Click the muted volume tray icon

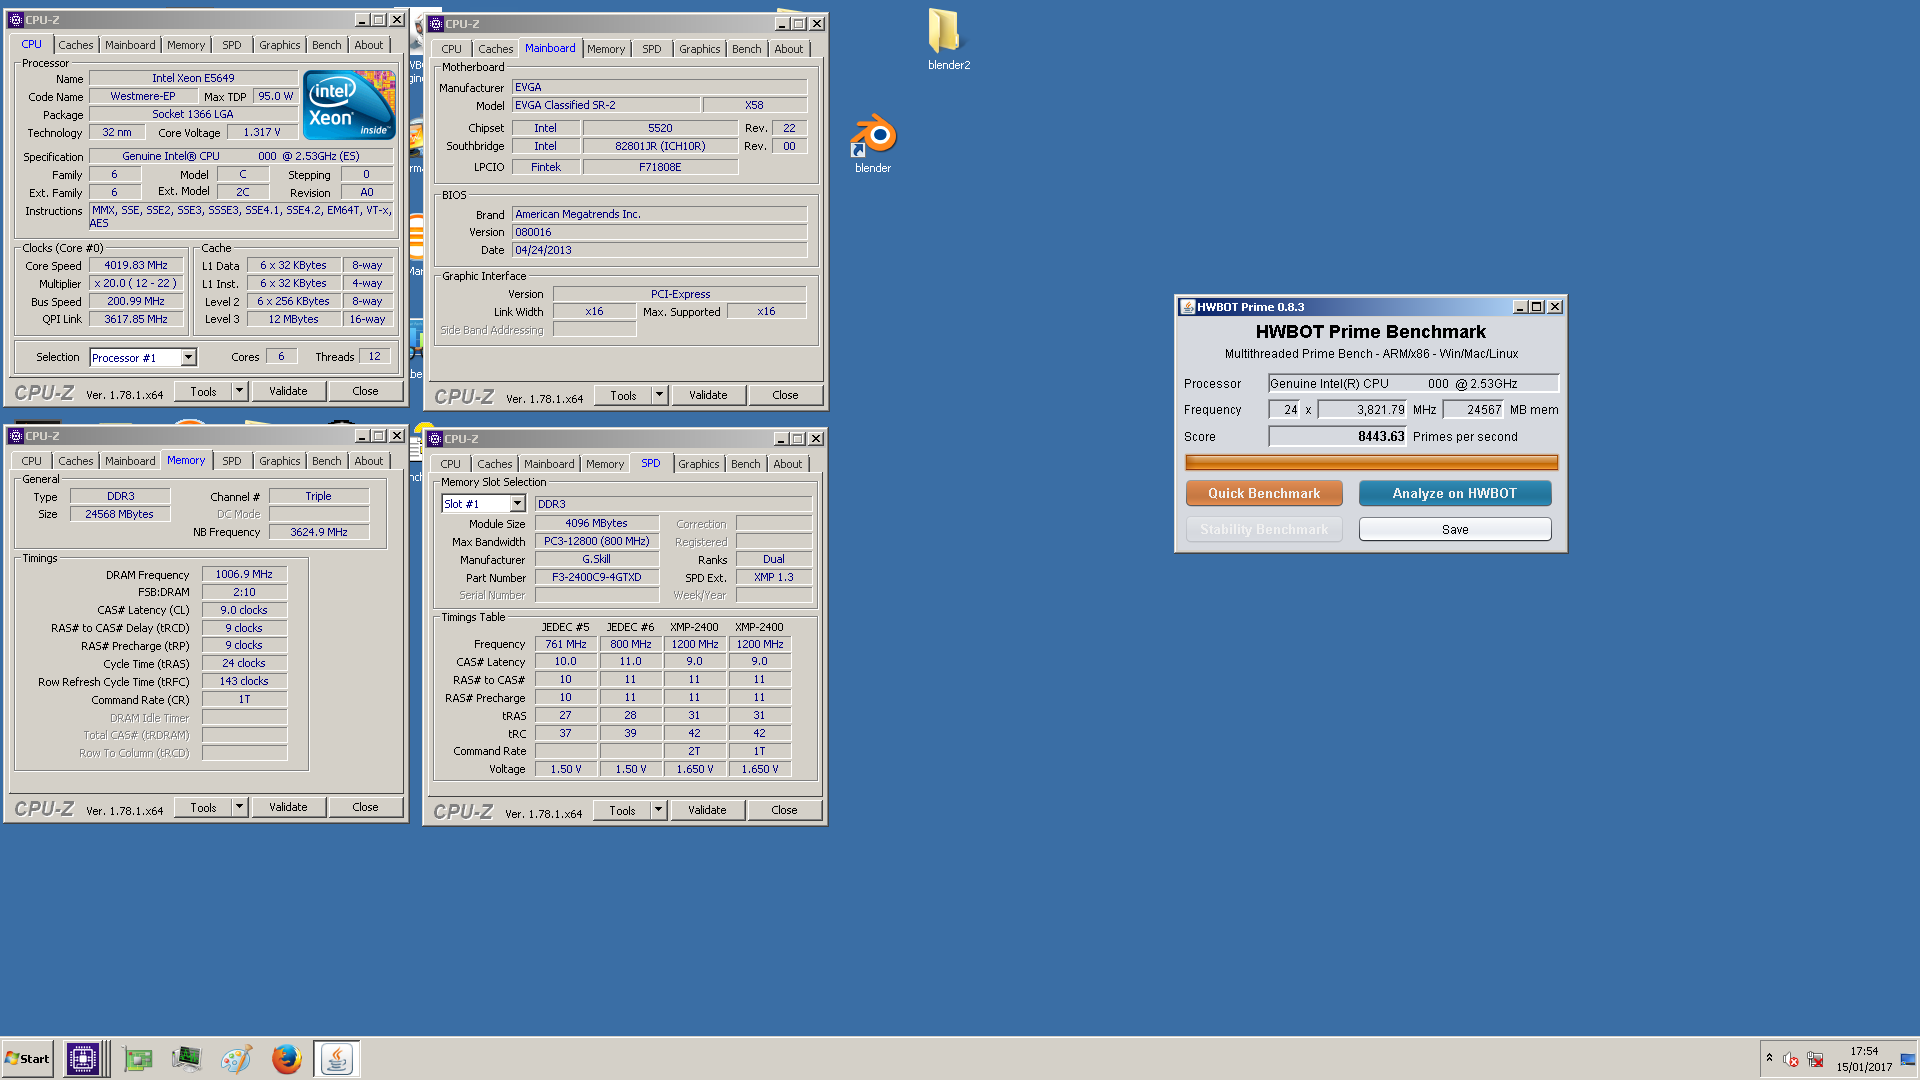[1791, 1059]
